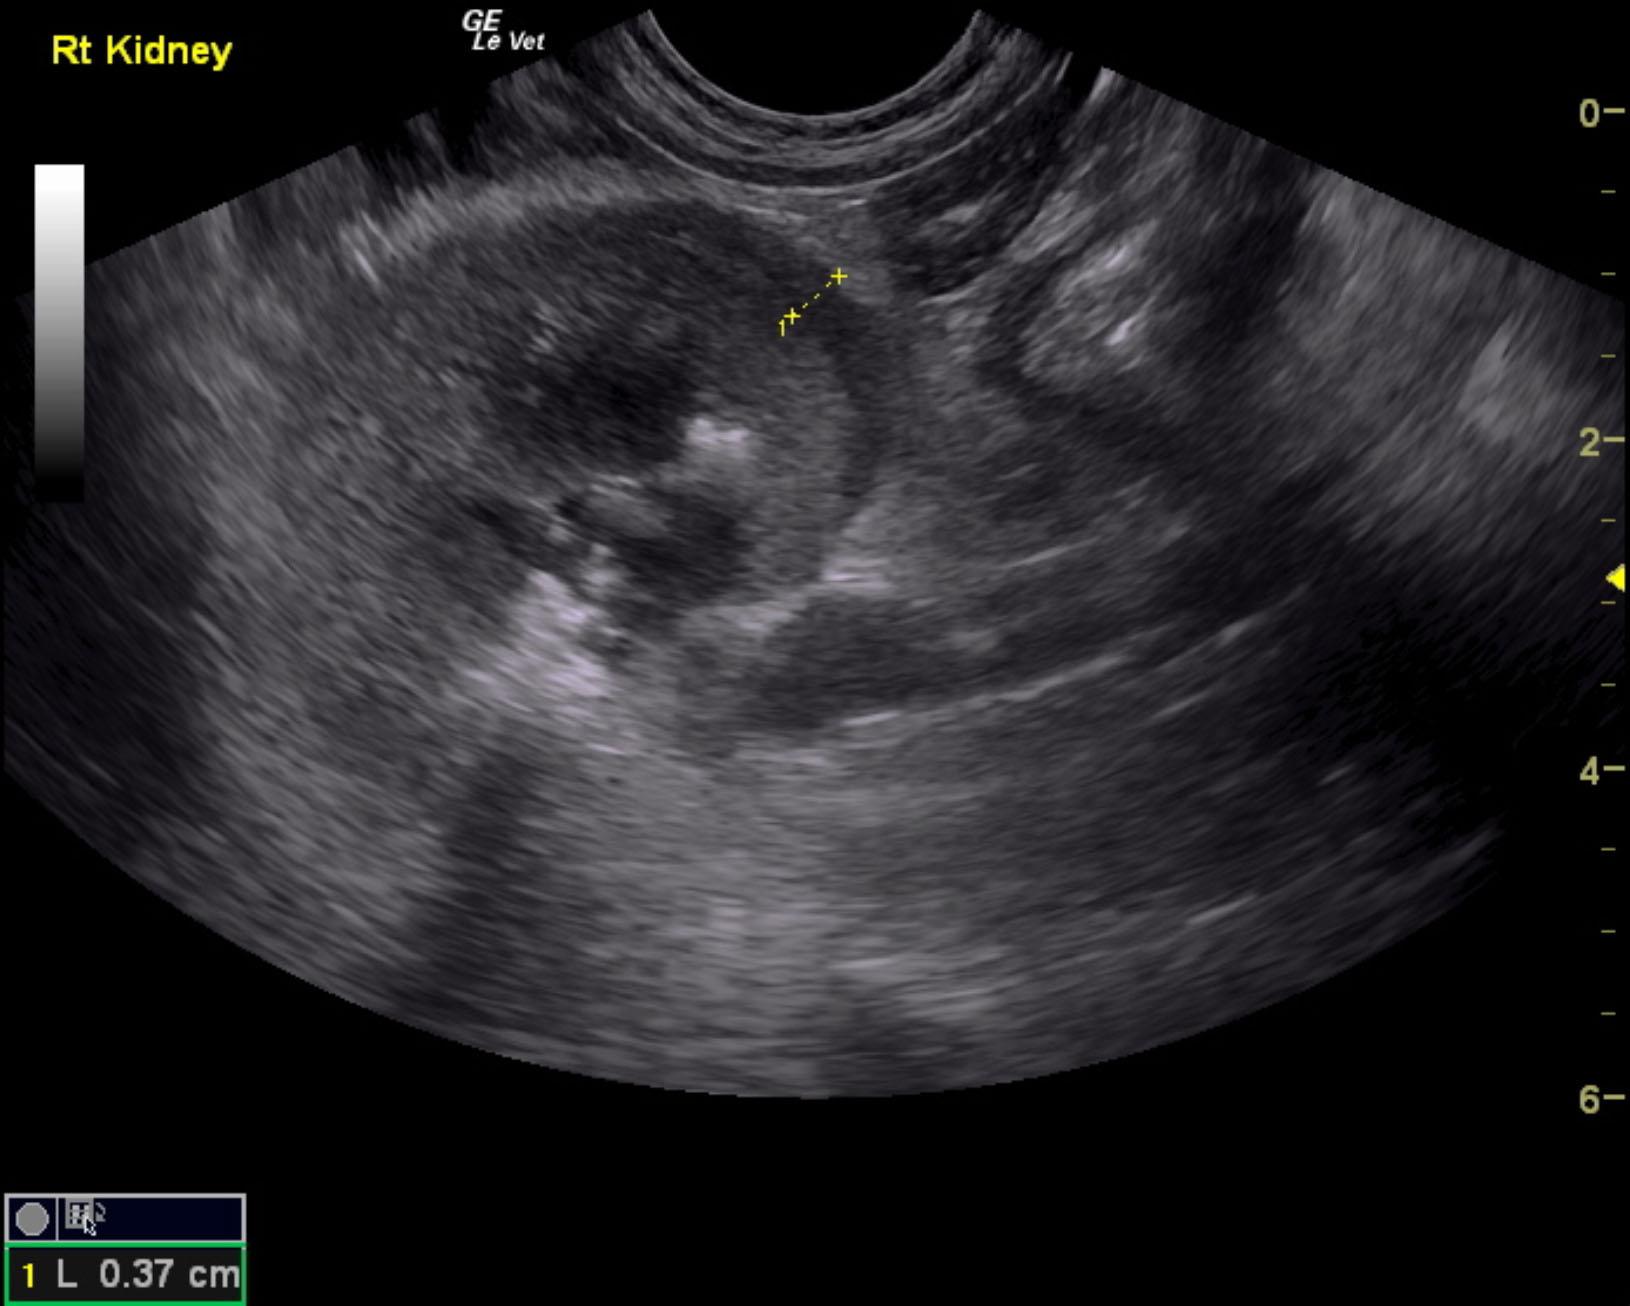The height and width of the screenshot is (1306, 1630).
Task: Click the octagon status indicator bottom-left
Action: click(x=33, y=1217)
